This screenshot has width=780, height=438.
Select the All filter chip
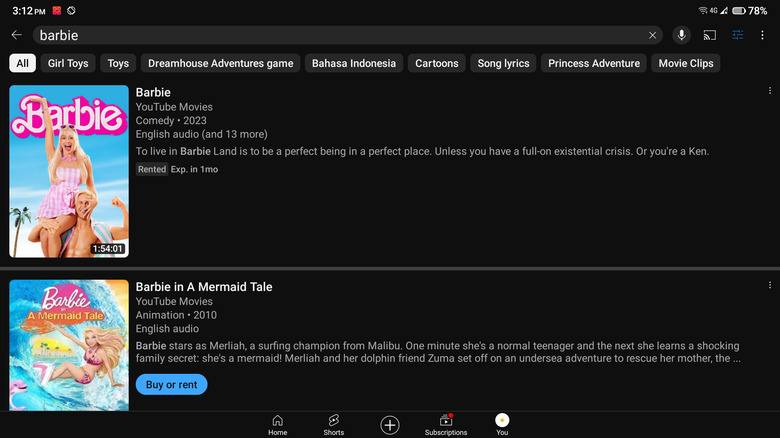[x=22, y=63]
